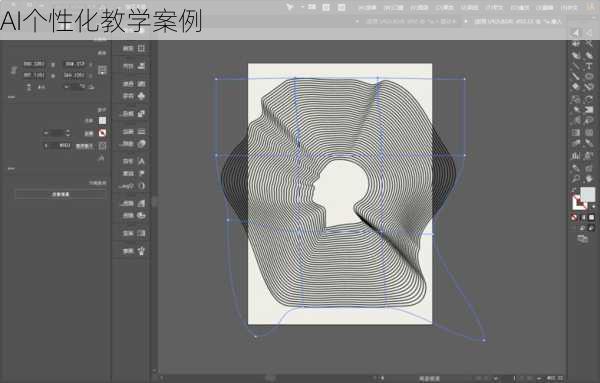This screenshot has height=383, width=600.
Task: Select the top-left envelope mesh anchor point
Action: [x=216, y=79]
